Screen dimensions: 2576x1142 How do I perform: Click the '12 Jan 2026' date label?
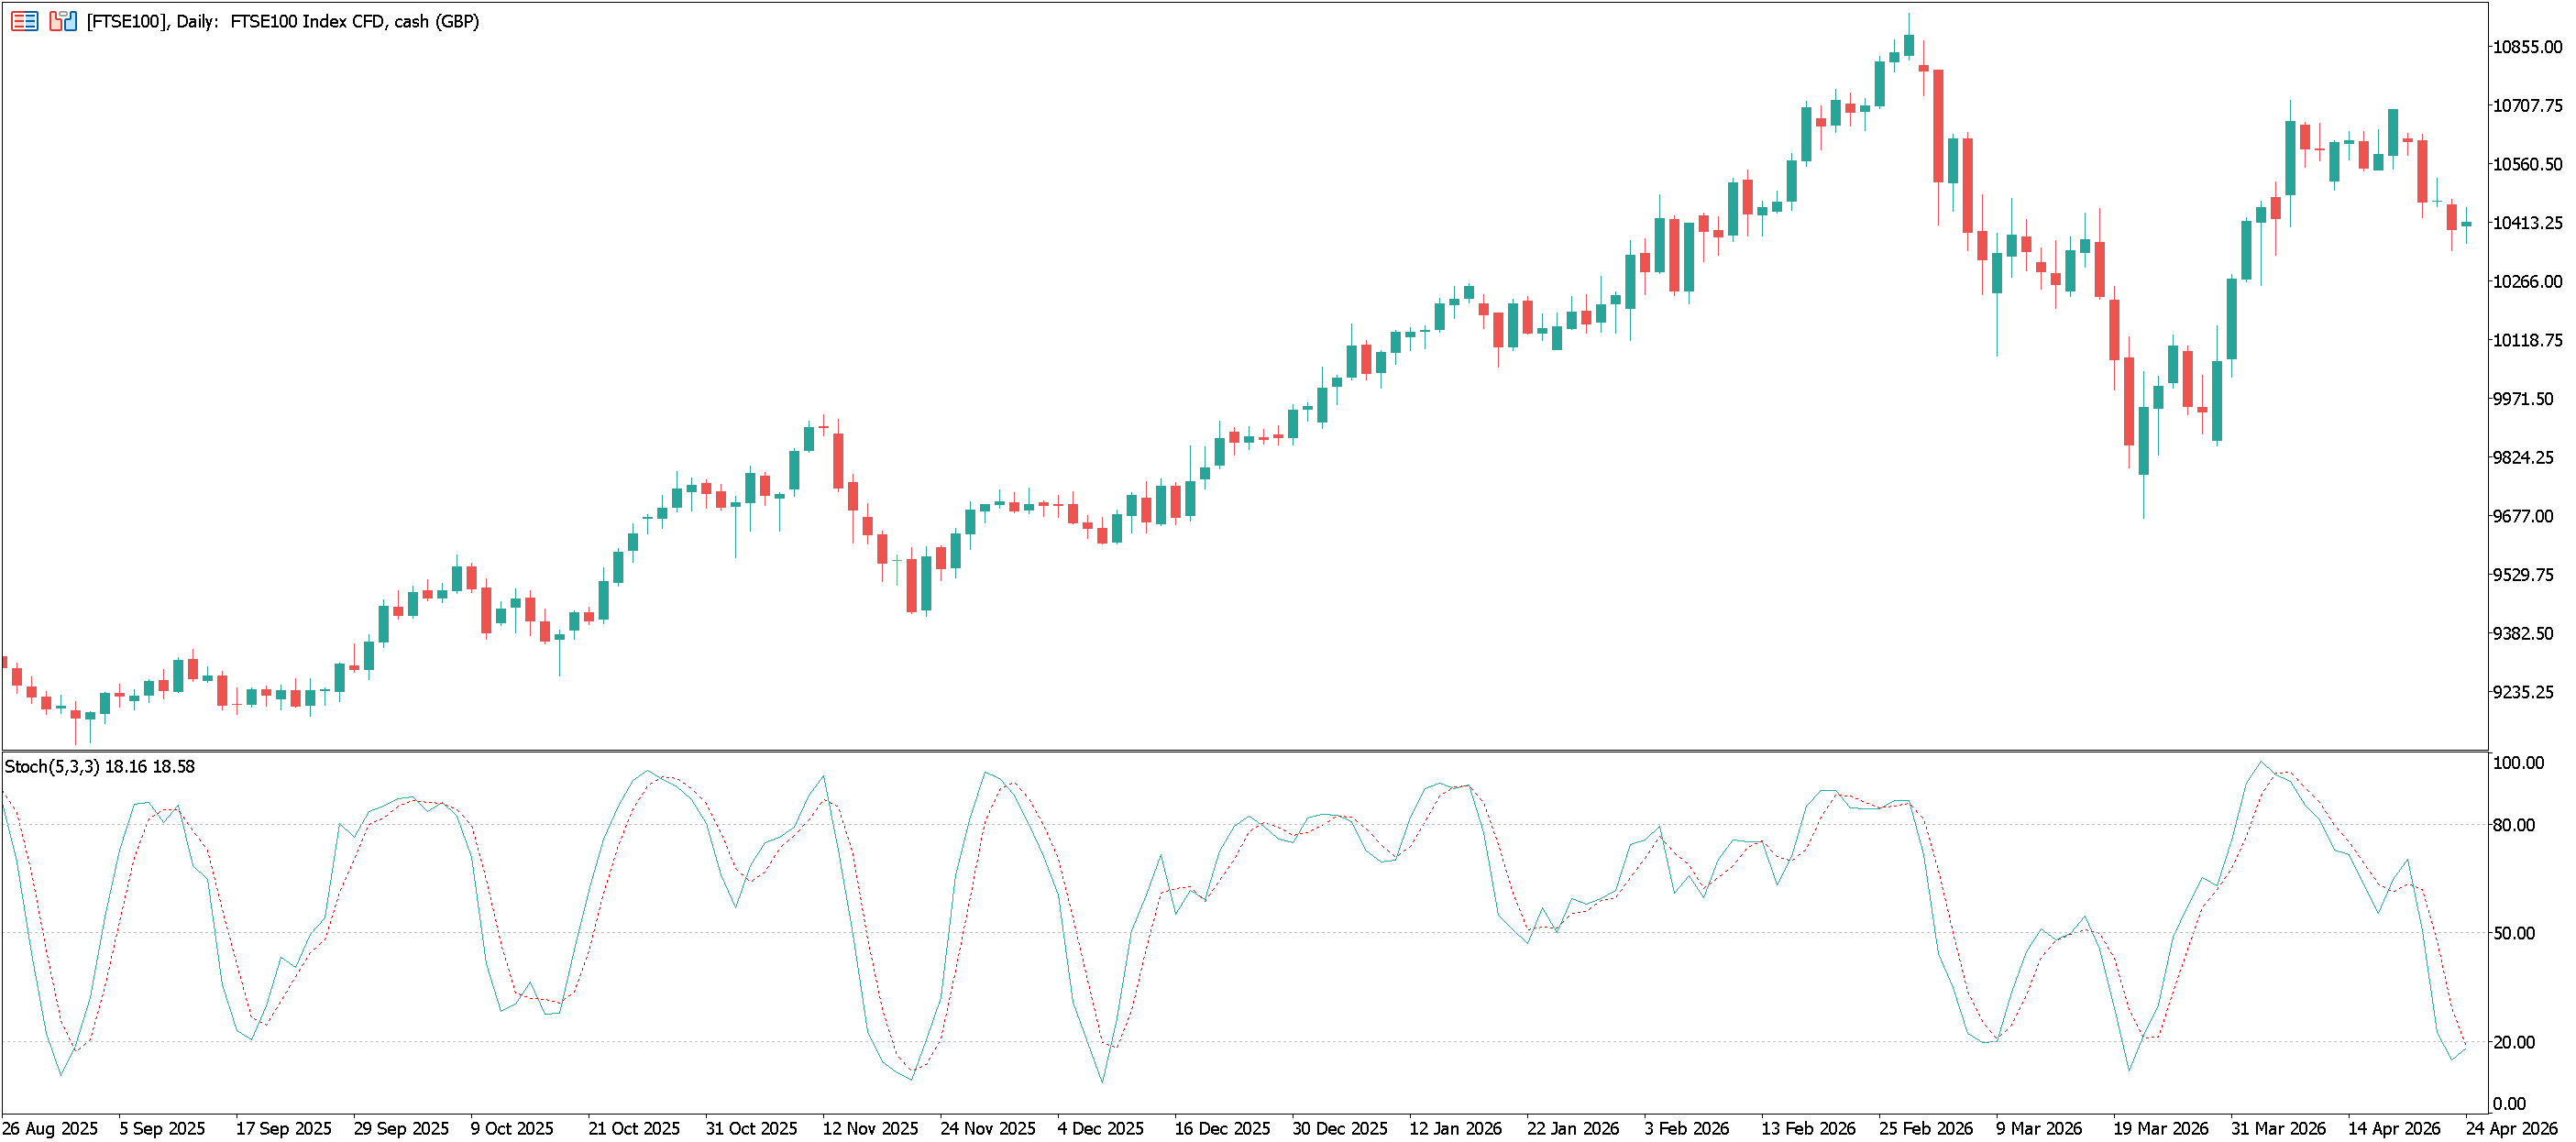click(1456, 1129)
